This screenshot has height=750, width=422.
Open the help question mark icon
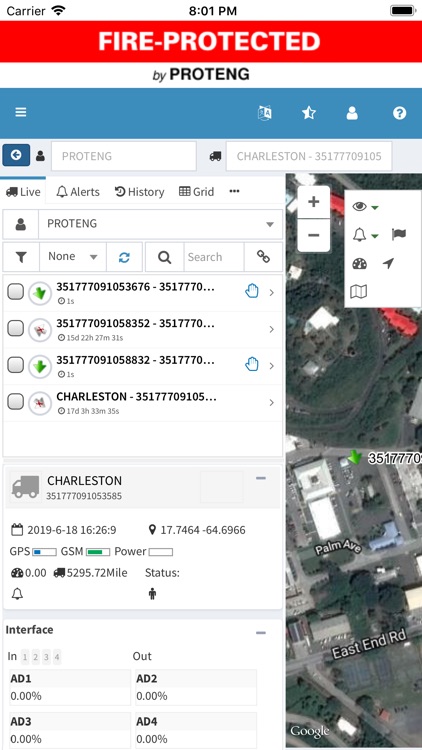(x=400, y=113)
